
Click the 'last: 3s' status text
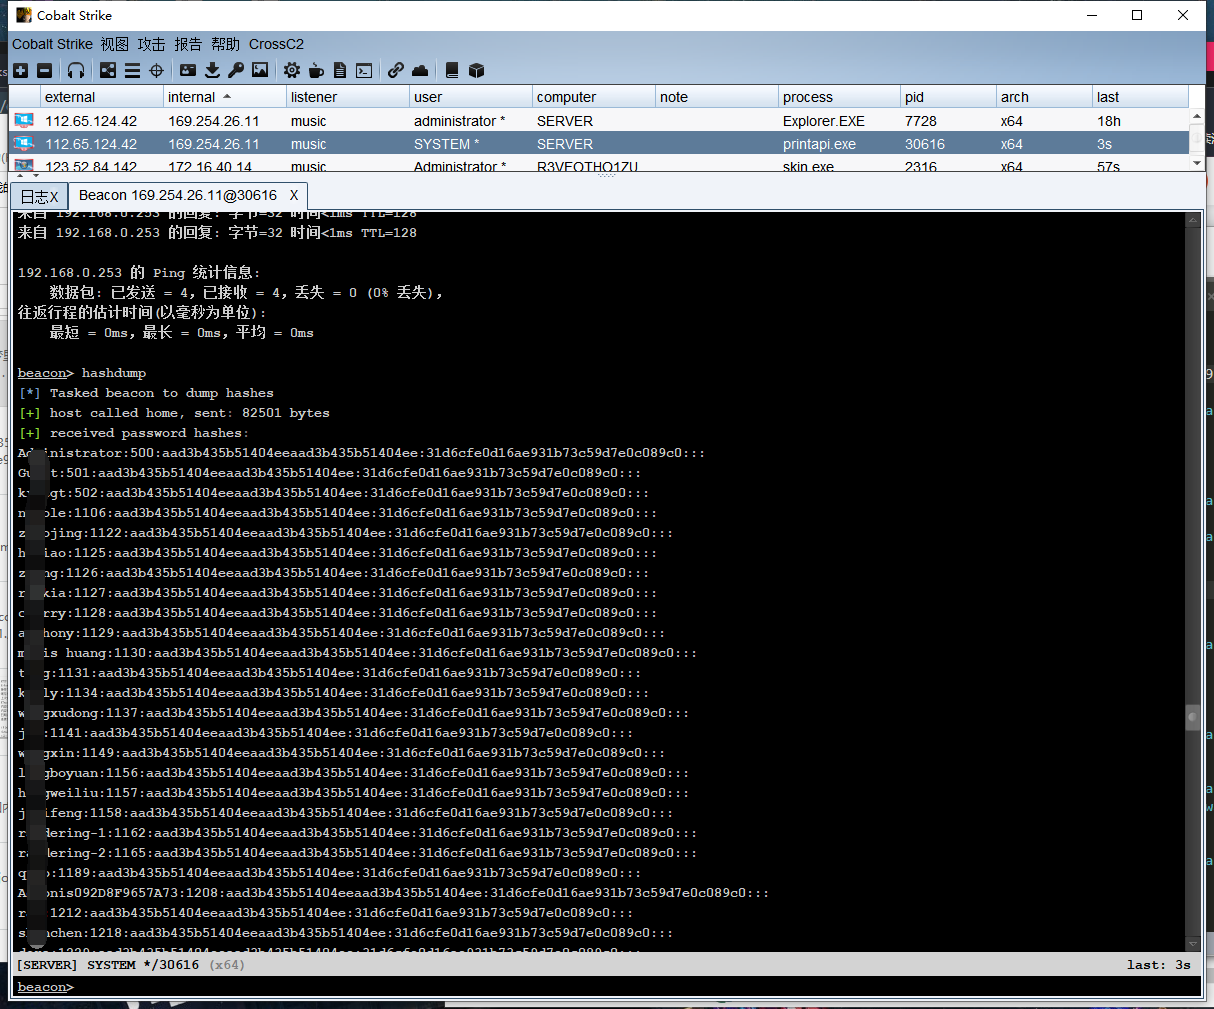coord(1158,965)
